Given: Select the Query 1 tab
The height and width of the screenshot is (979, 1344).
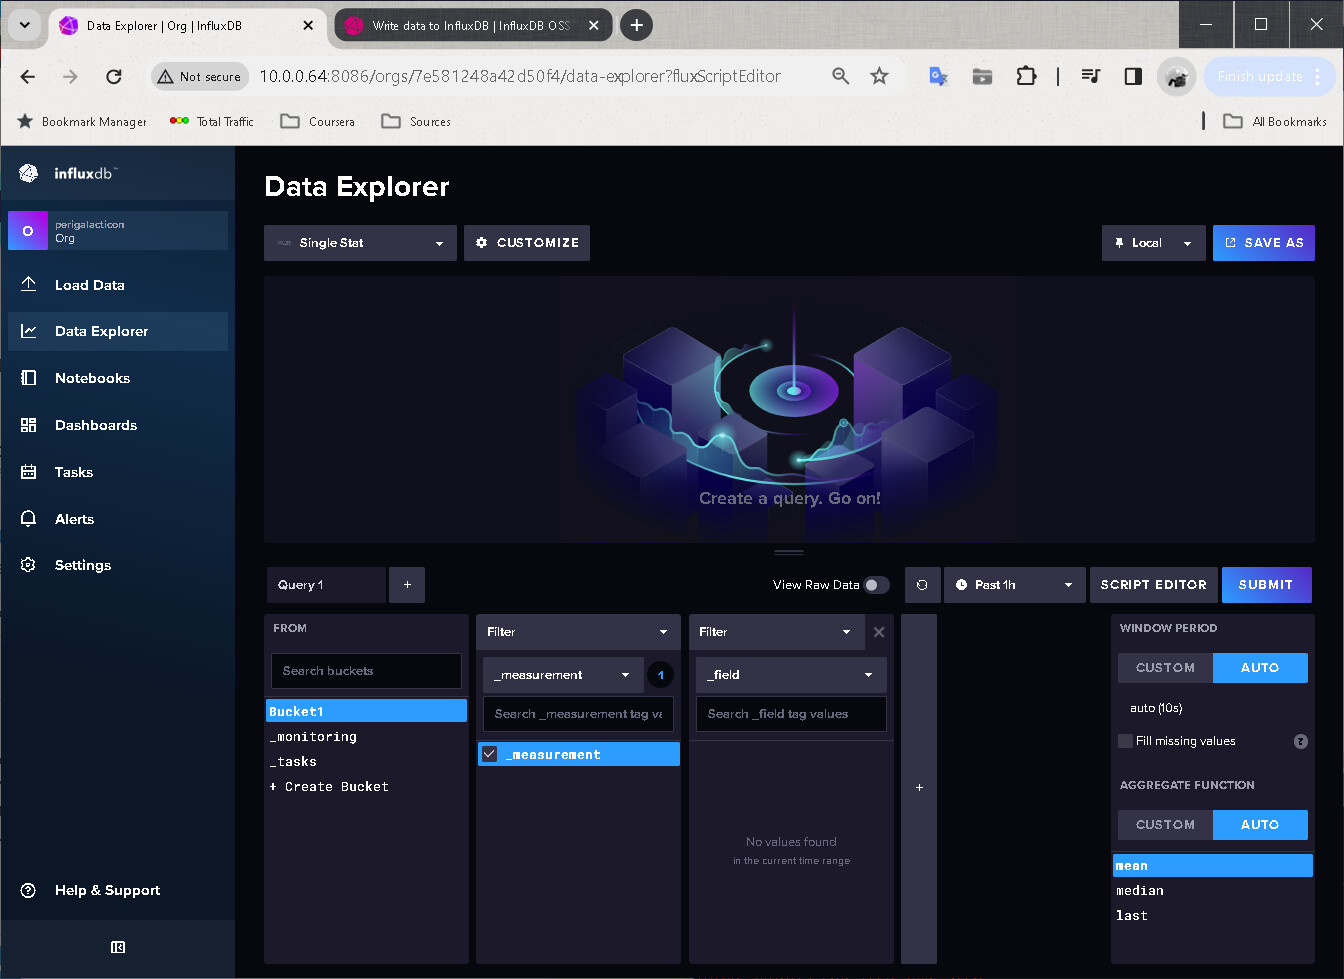Looking at the screenshot, I should [x=325, y=585].
